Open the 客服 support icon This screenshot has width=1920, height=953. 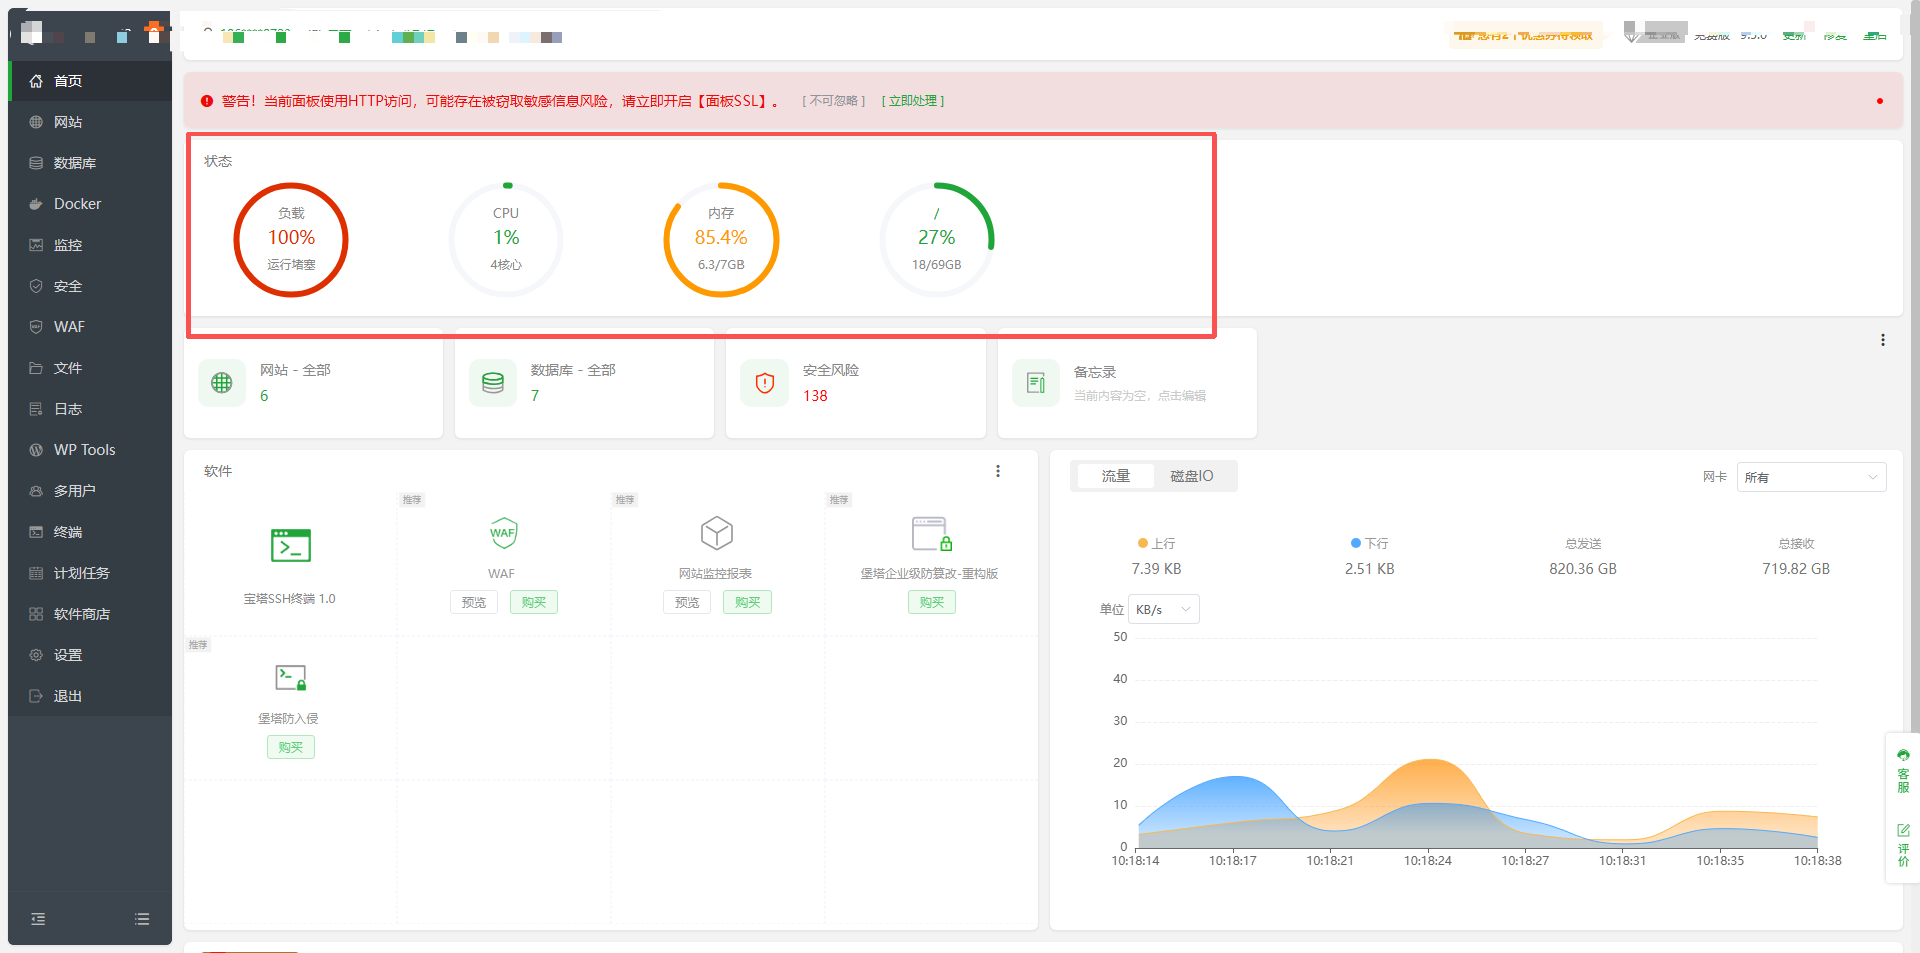tap(1902, 770)
